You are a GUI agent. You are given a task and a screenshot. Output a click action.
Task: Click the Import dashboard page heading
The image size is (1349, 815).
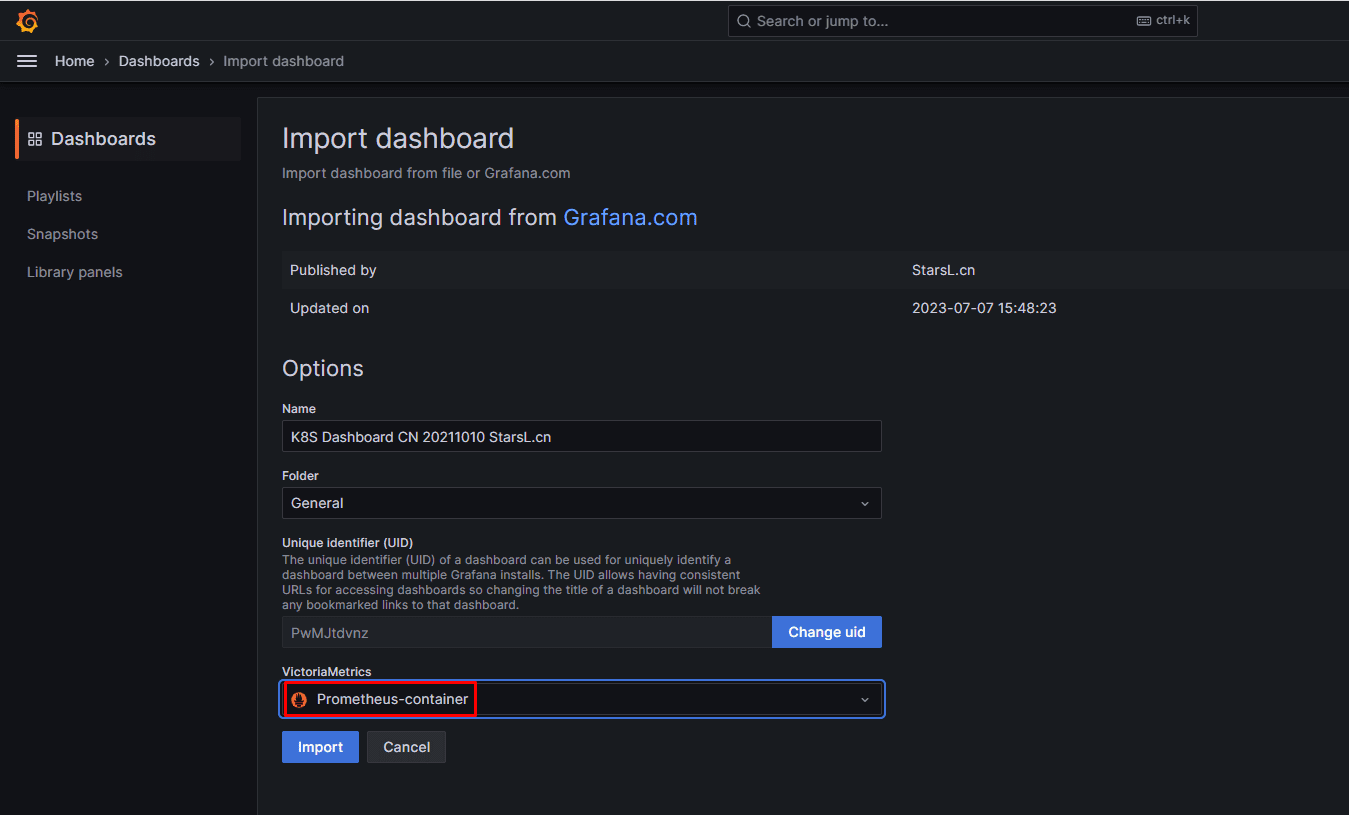tap(398, 138)
